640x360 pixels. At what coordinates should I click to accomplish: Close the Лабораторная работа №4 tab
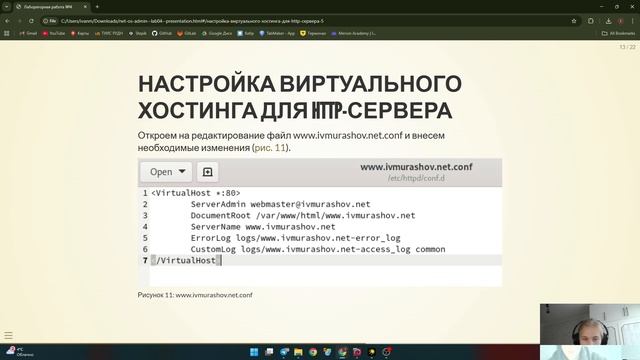(85, 7)
